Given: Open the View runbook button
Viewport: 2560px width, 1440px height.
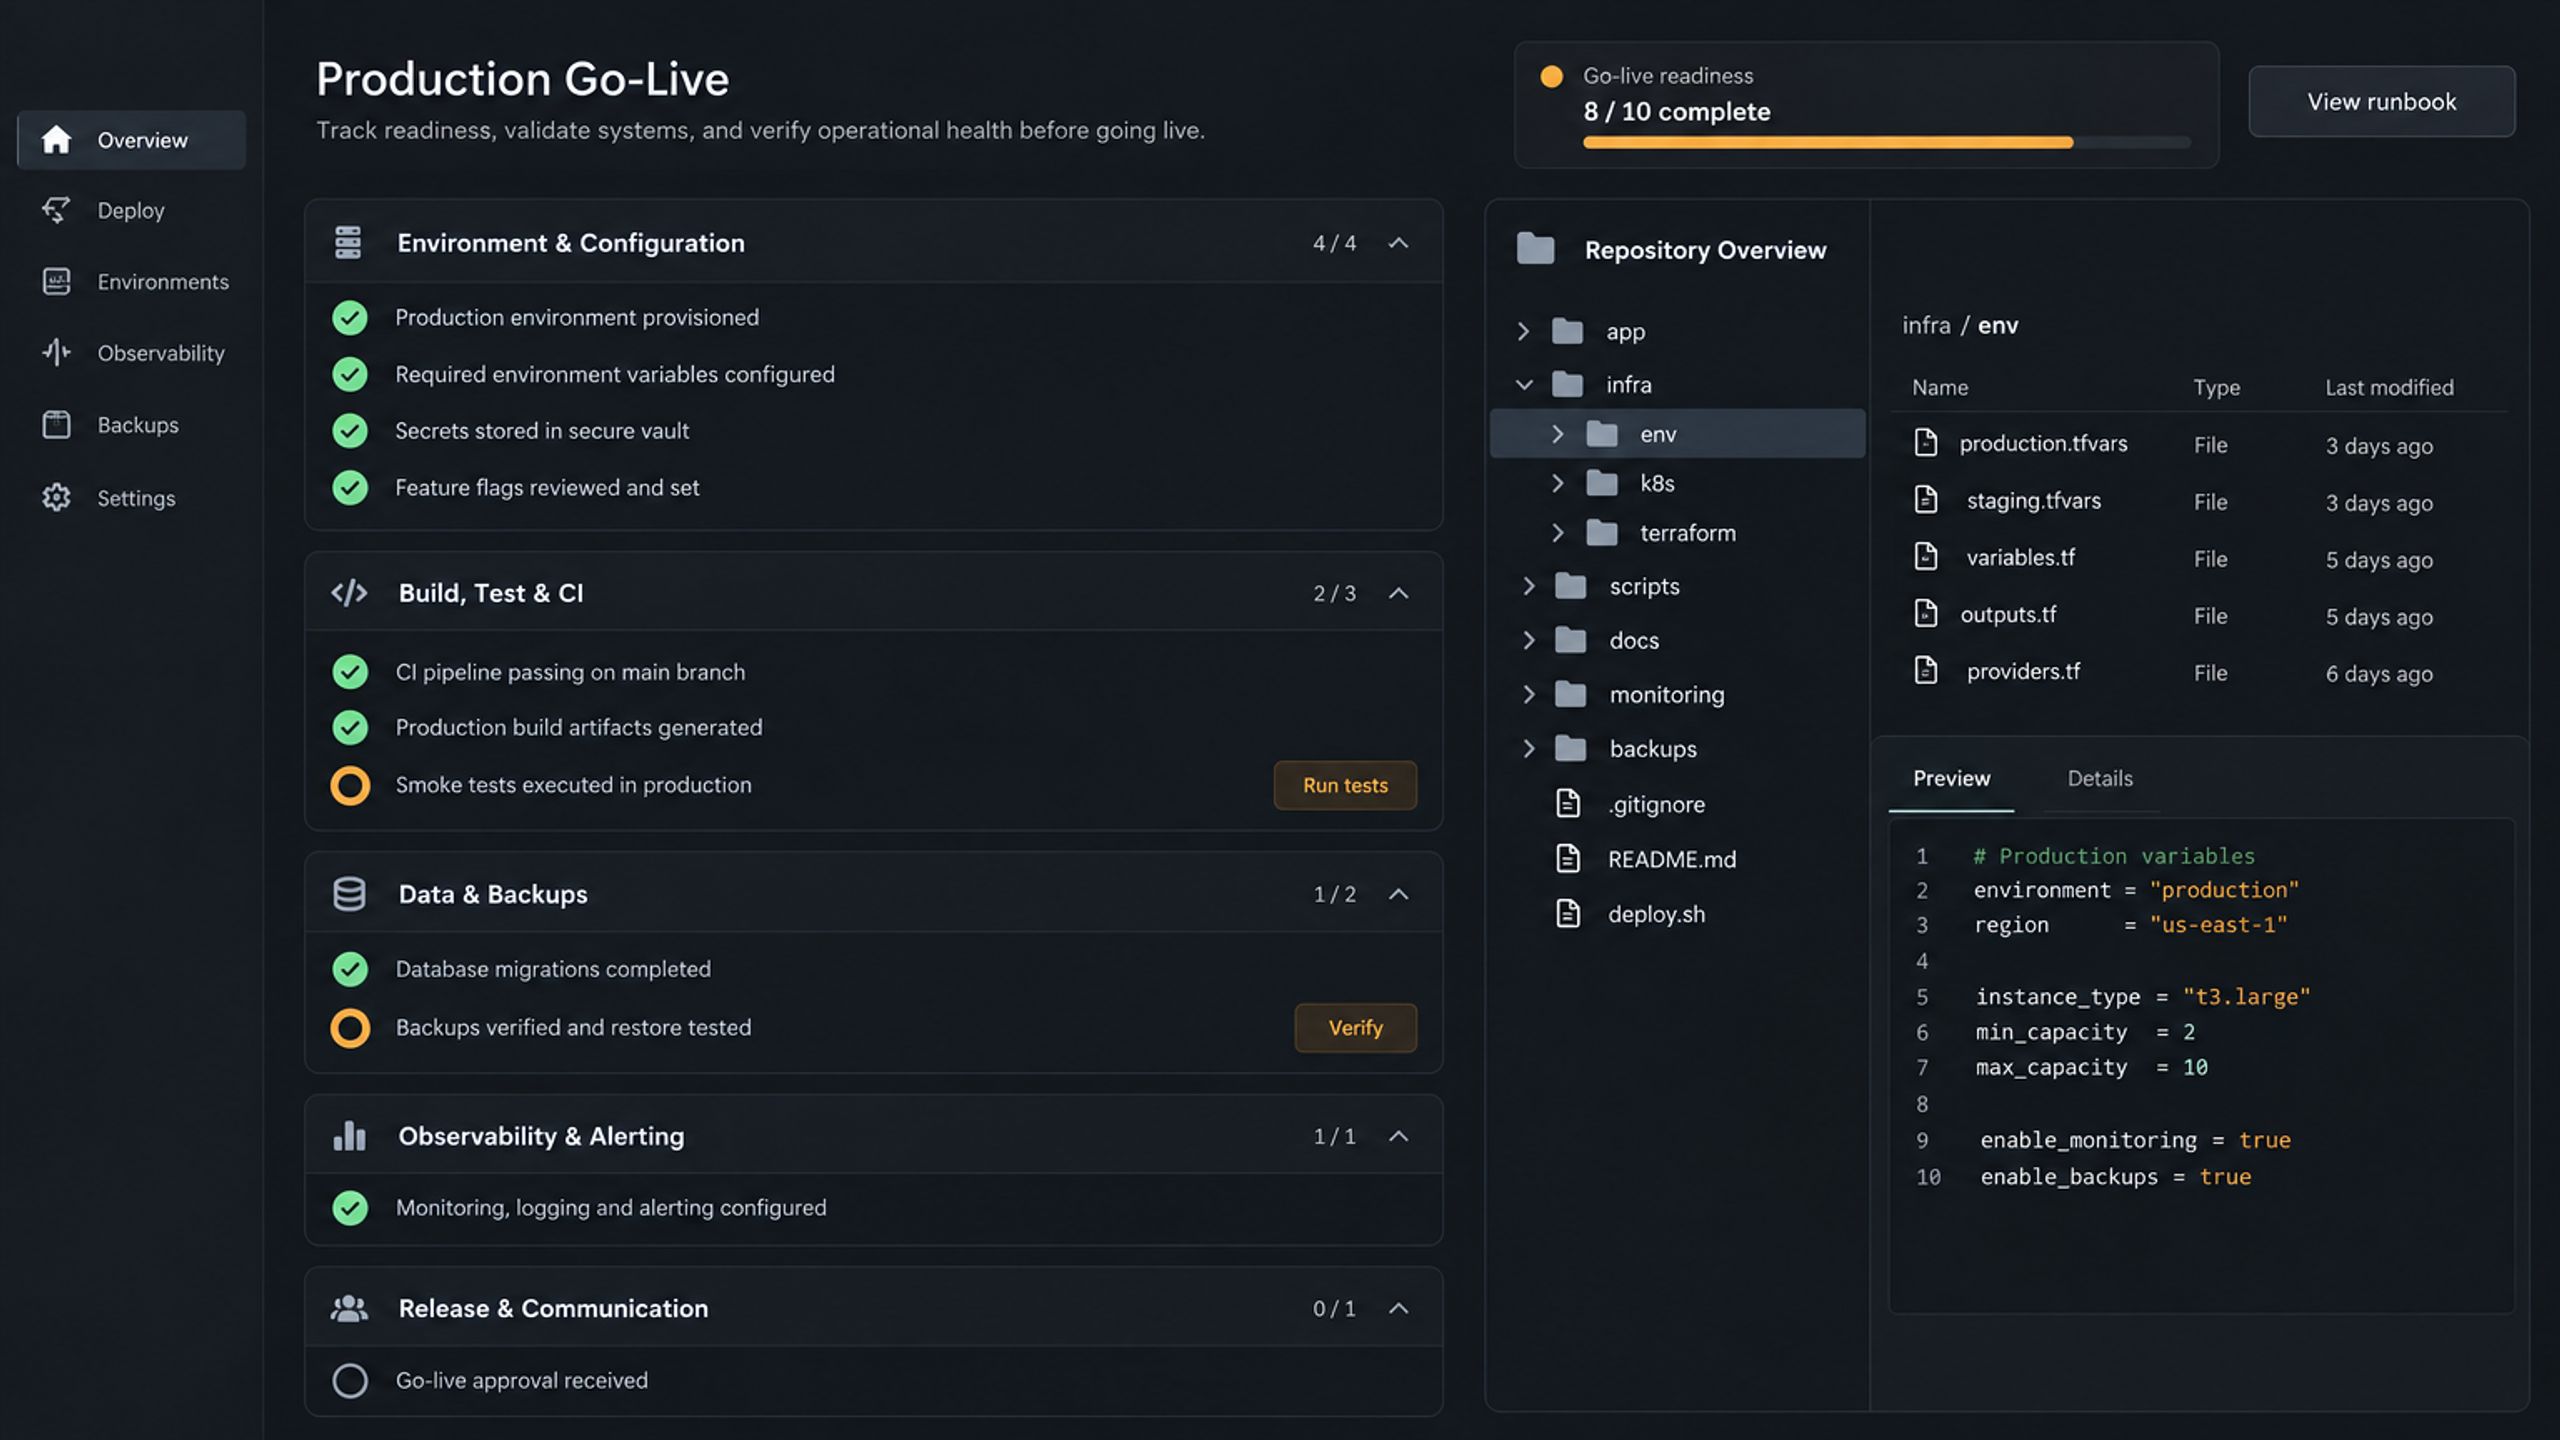Looking at the screenshot, I should (2382, 101).
